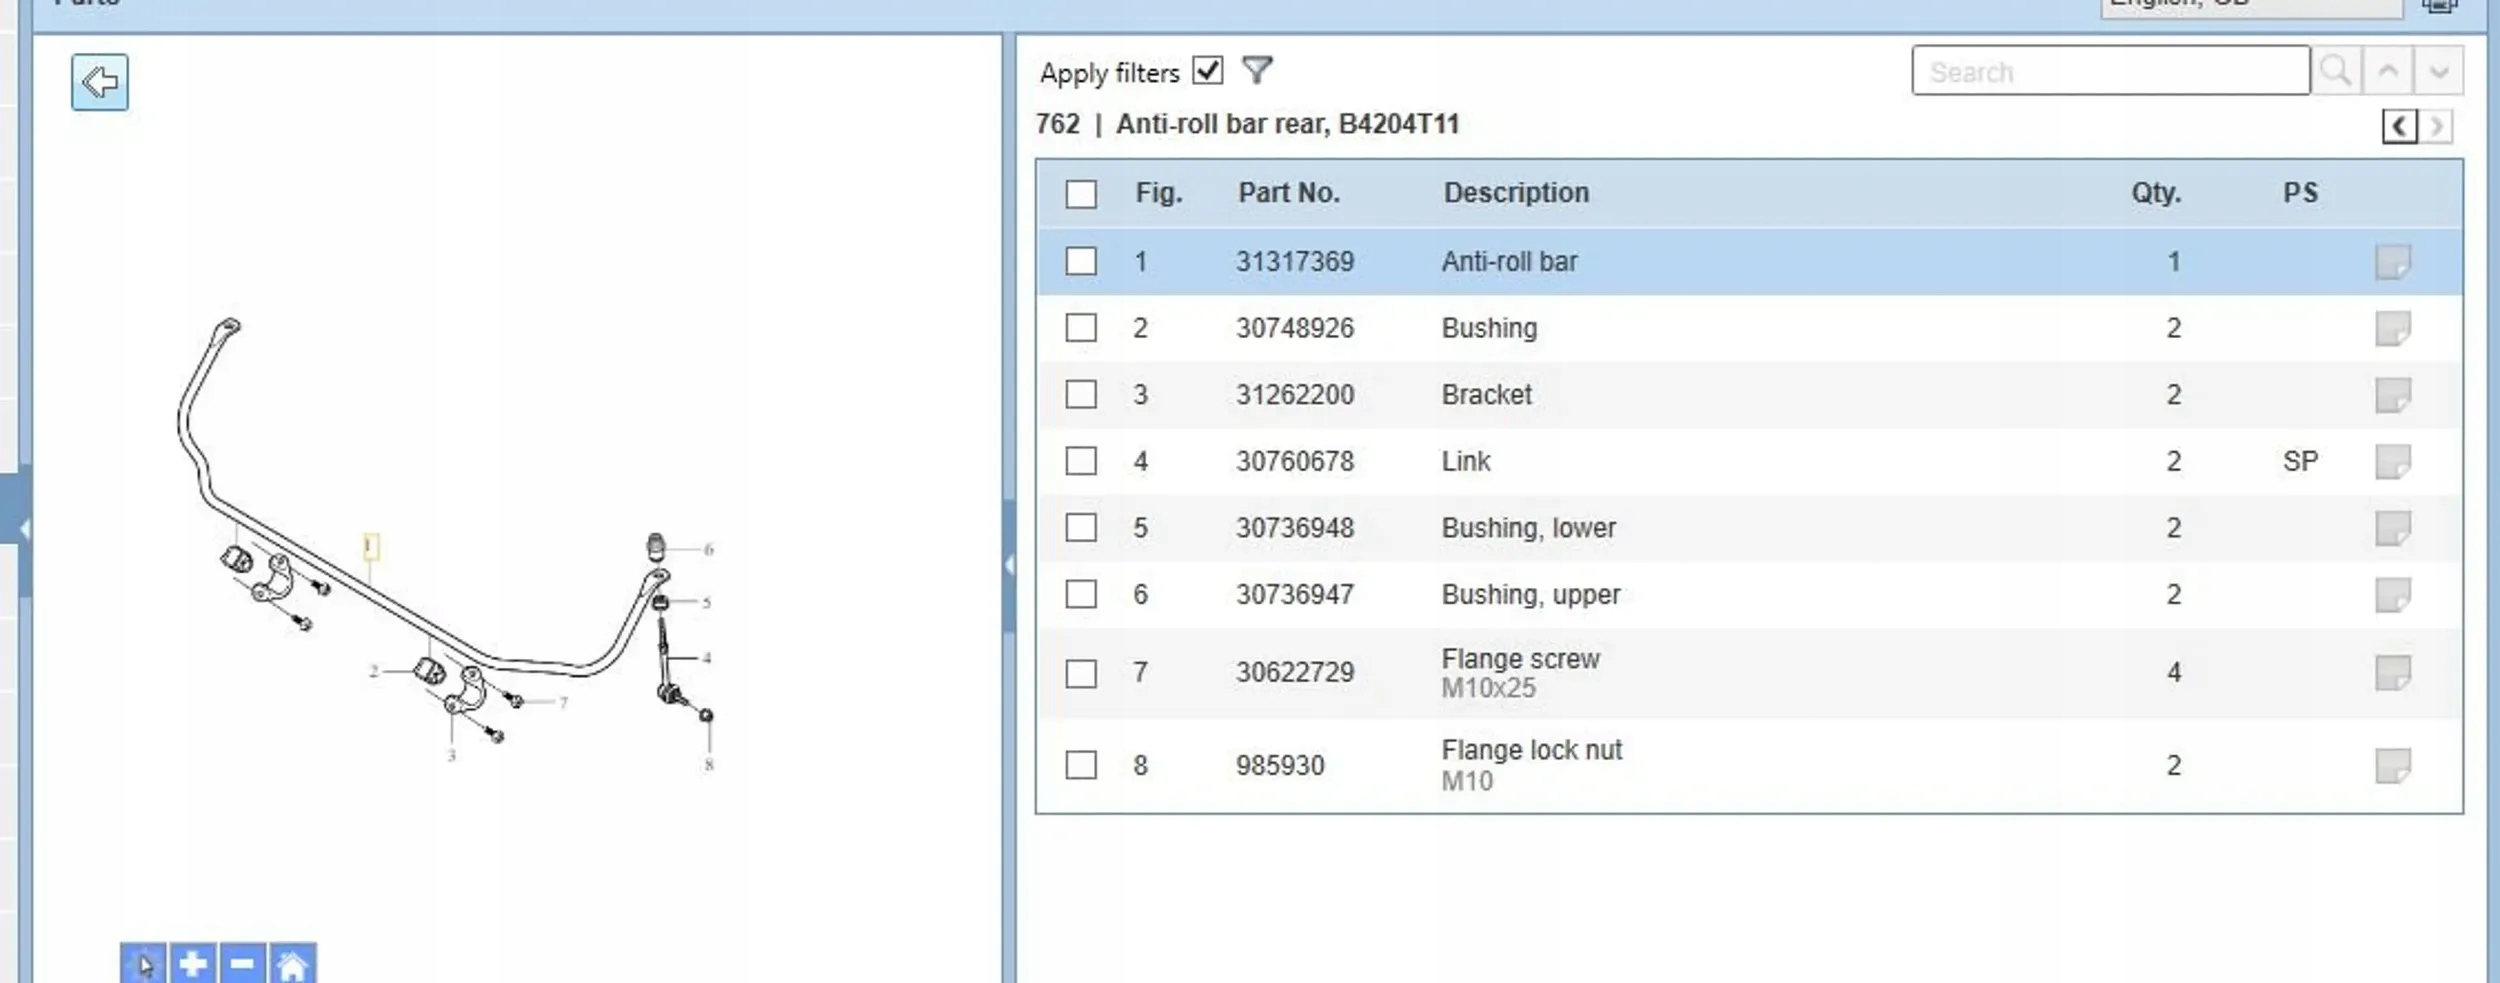Viewport: 2500px width, 983px height.
Task: Go to previous parts section with left chevron
Action: [2400, 127]
